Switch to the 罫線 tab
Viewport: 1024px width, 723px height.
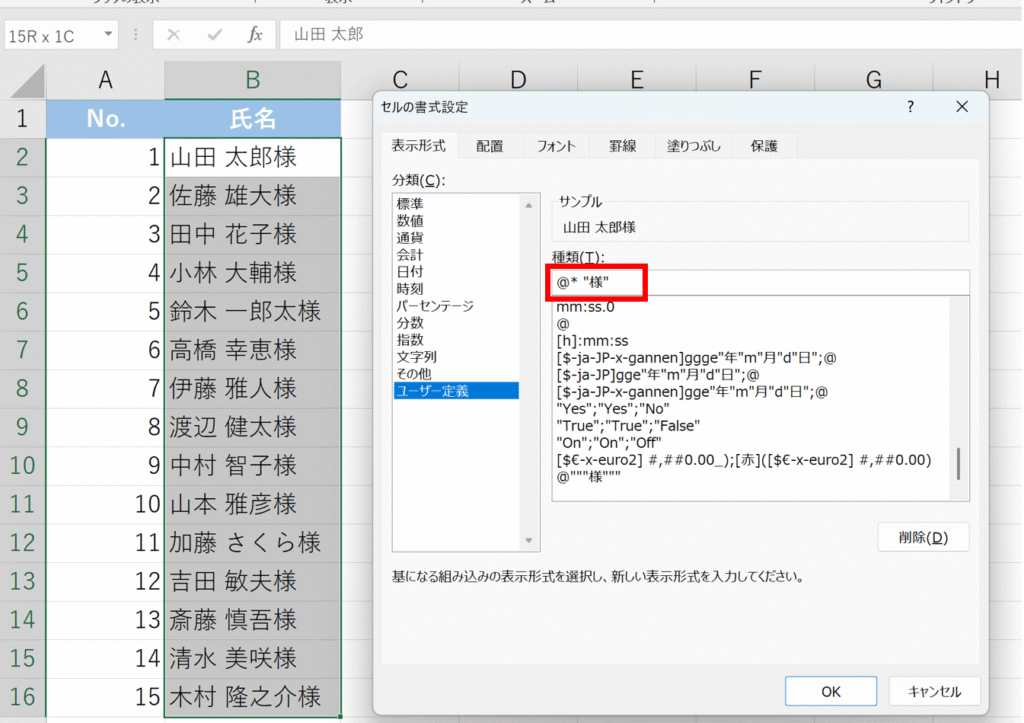point(622,146)
